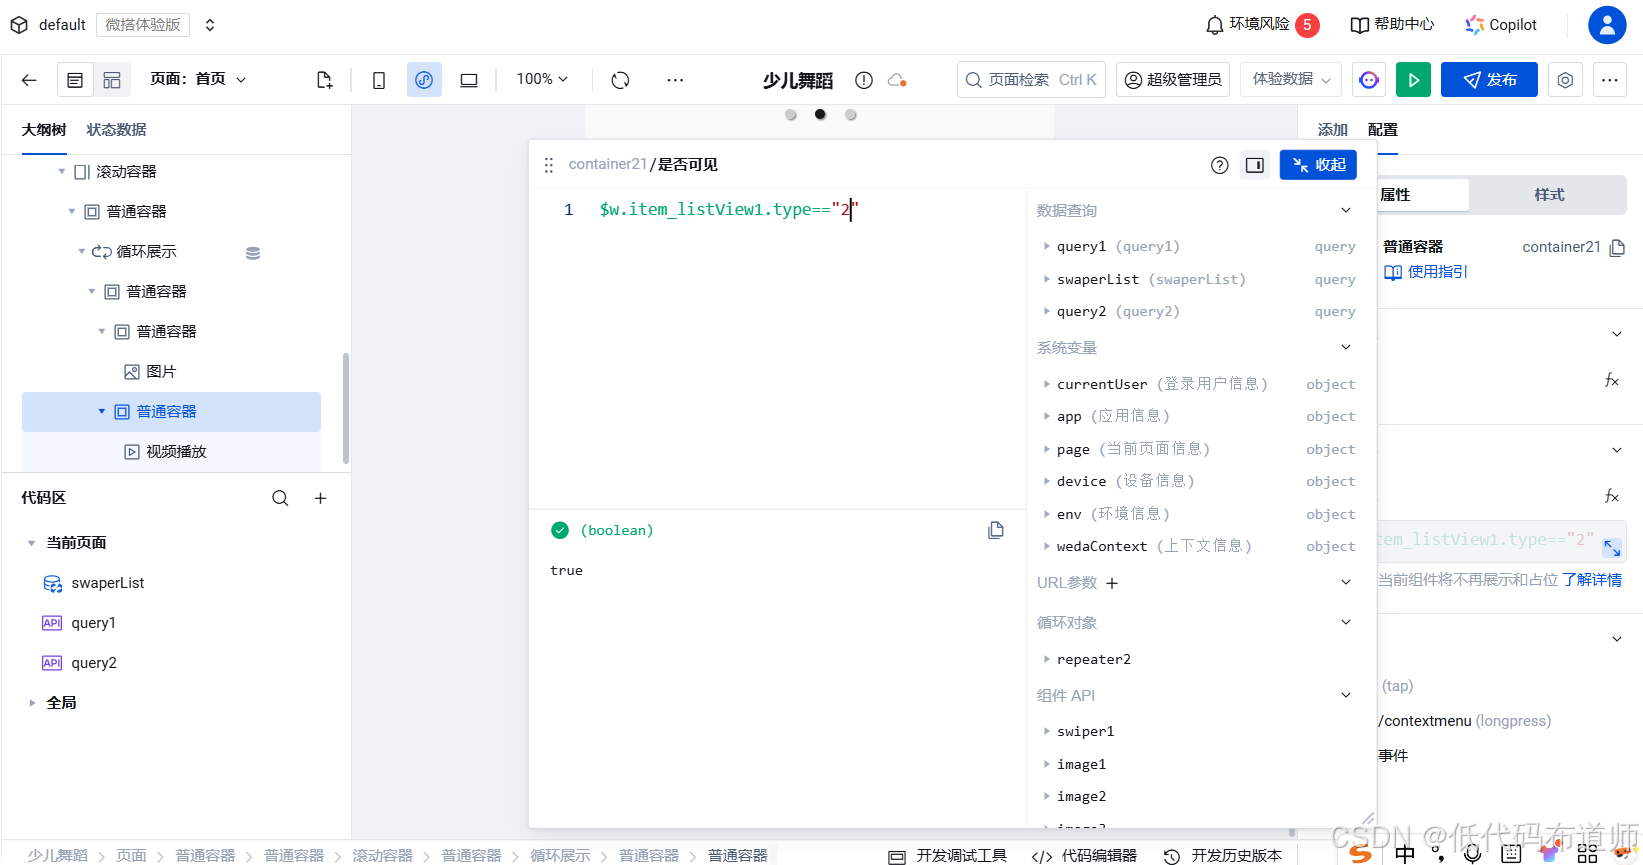Open 帮助中心 help center

point(1392,25)
